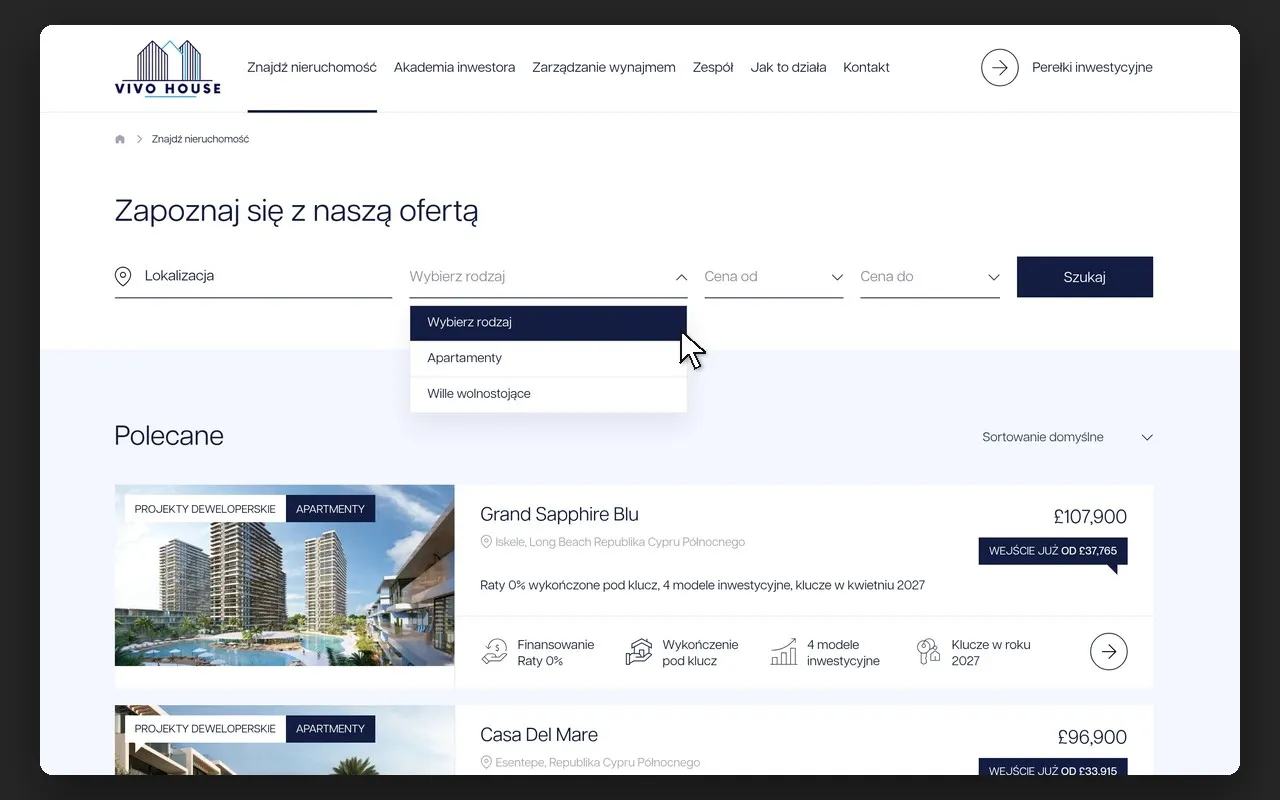Select Wybierz rodzaj option in the list
Image resolution: width=1280 pixels, height=800 pixels.
[548, 323]
